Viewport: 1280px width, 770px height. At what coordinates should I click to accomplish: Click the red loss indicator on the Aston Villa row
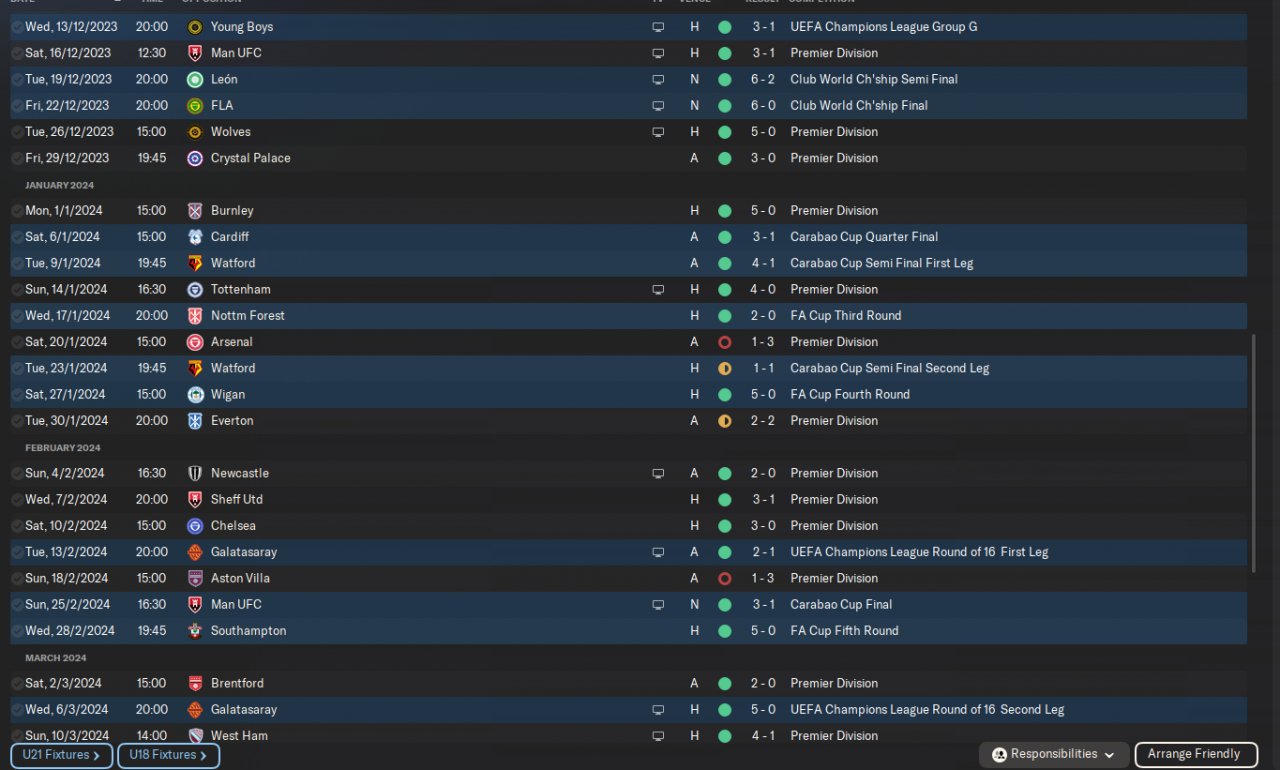tap(724, 578)
